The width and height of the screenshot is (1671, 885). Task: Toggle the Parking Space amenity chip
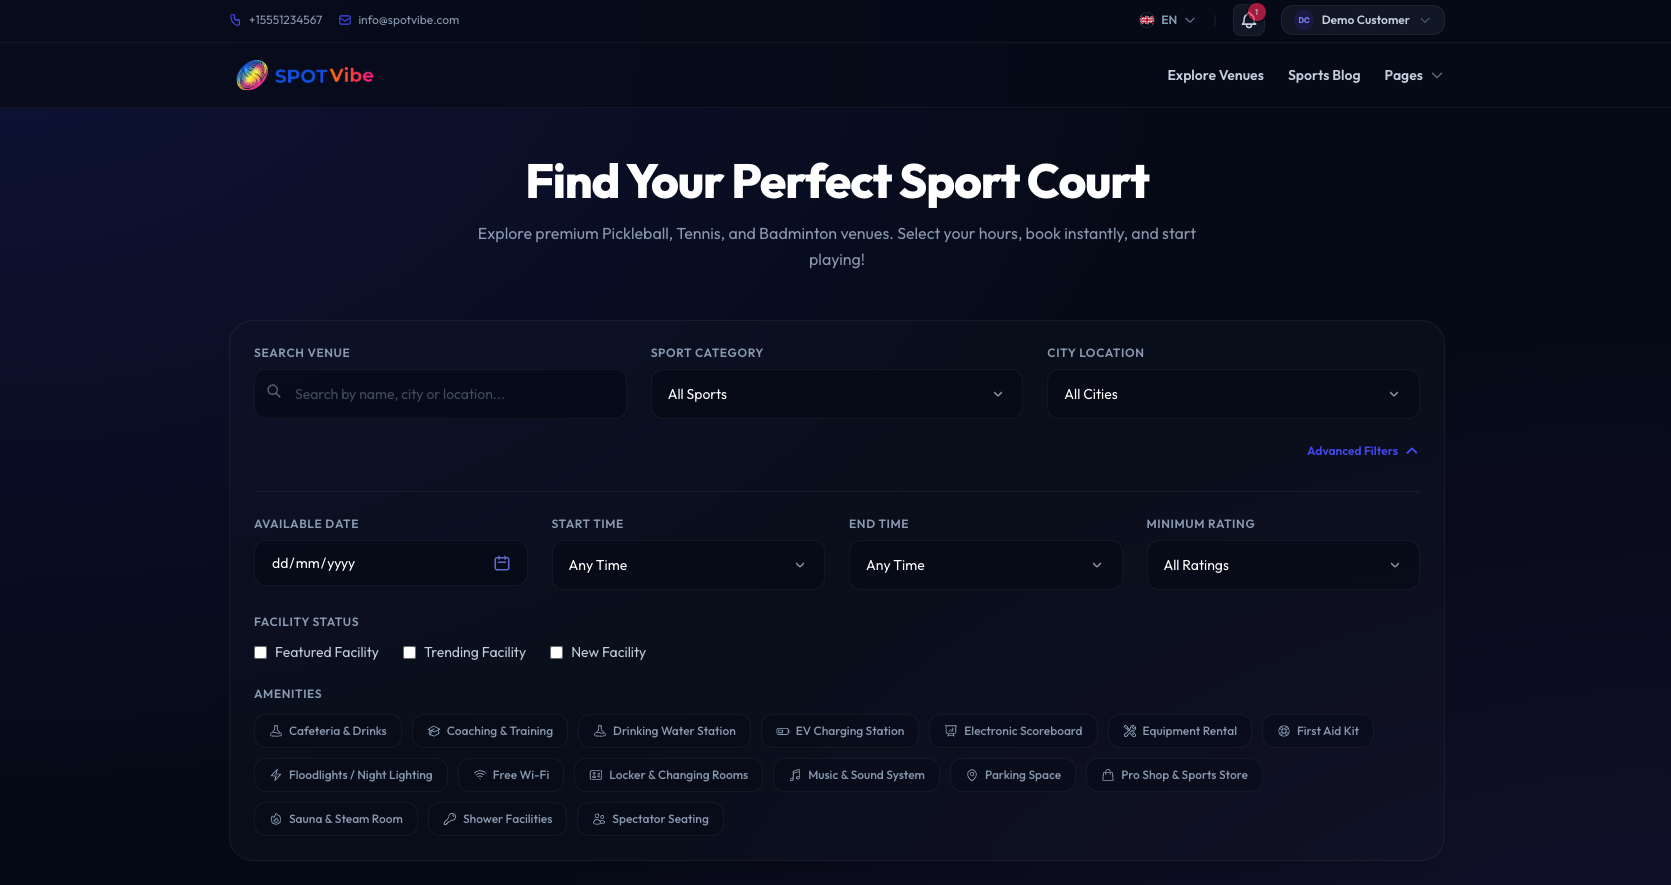(1013, 775)
